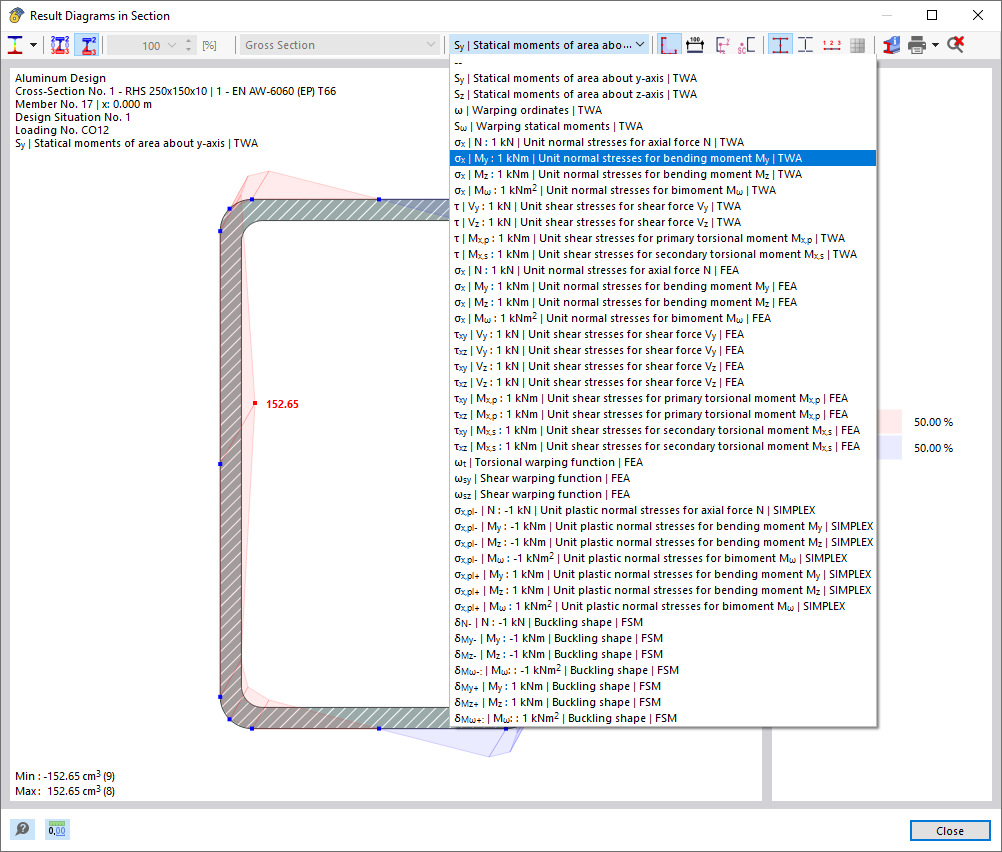Screen dimensions: 1002x852
Task: Select τ Vy unit shear stresses TWA
Action: tap(663, 206)
